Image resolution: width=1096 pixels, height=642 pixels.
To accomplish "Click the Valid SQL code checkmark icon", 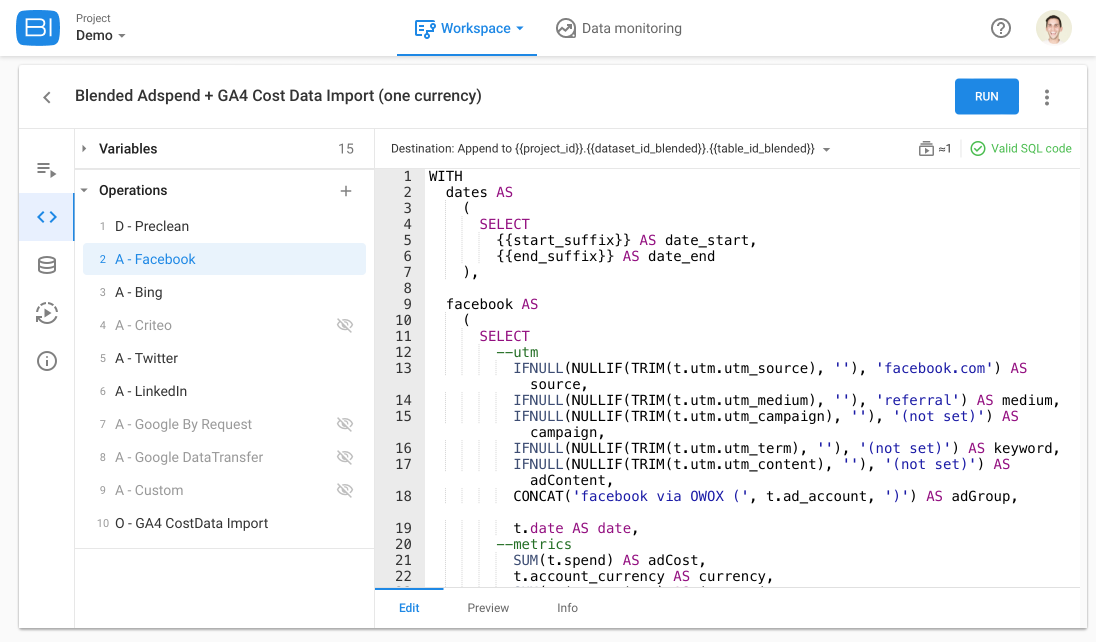I will 978,148.
